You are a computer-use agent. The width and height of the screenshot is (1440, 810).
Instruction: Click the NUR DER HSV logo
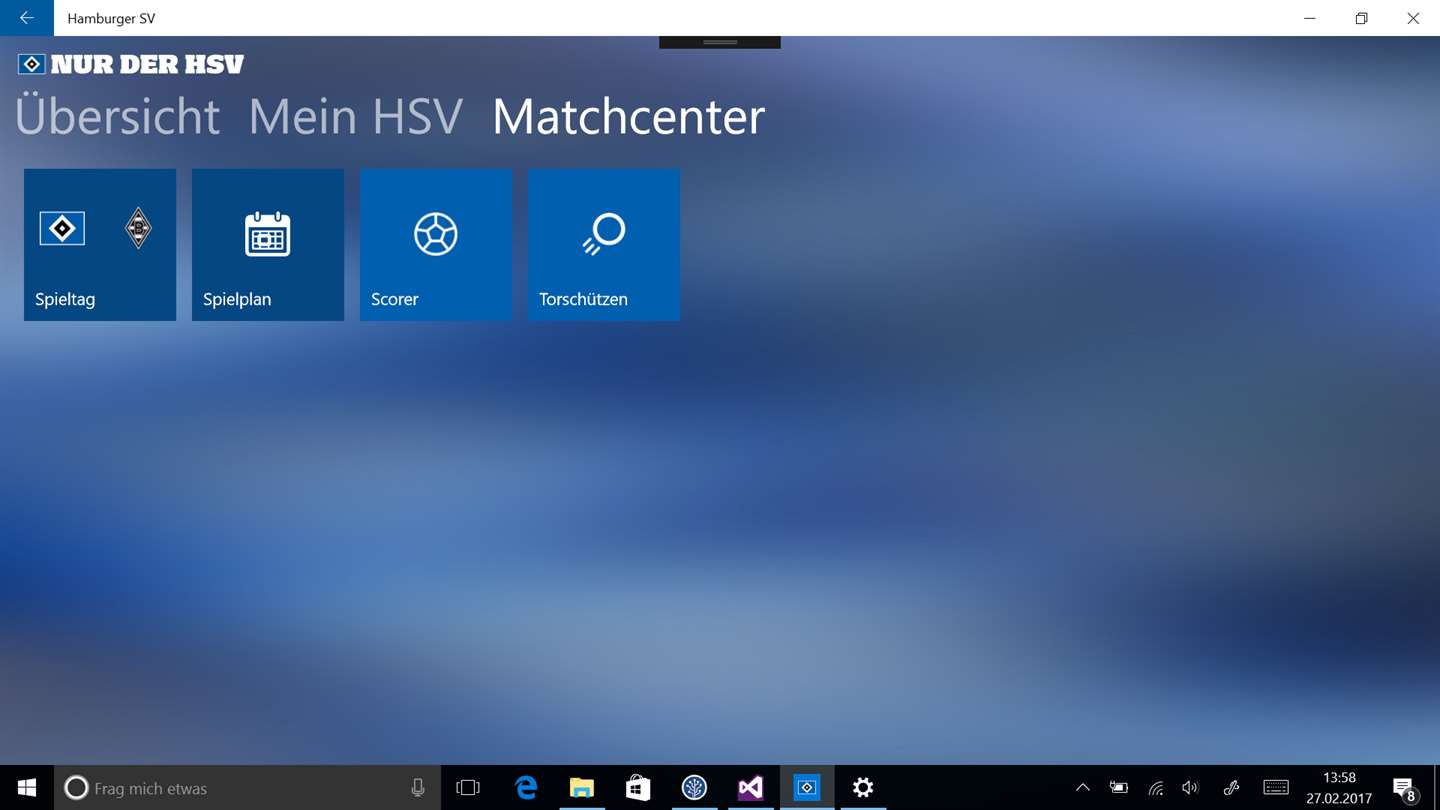click(131, 65)
